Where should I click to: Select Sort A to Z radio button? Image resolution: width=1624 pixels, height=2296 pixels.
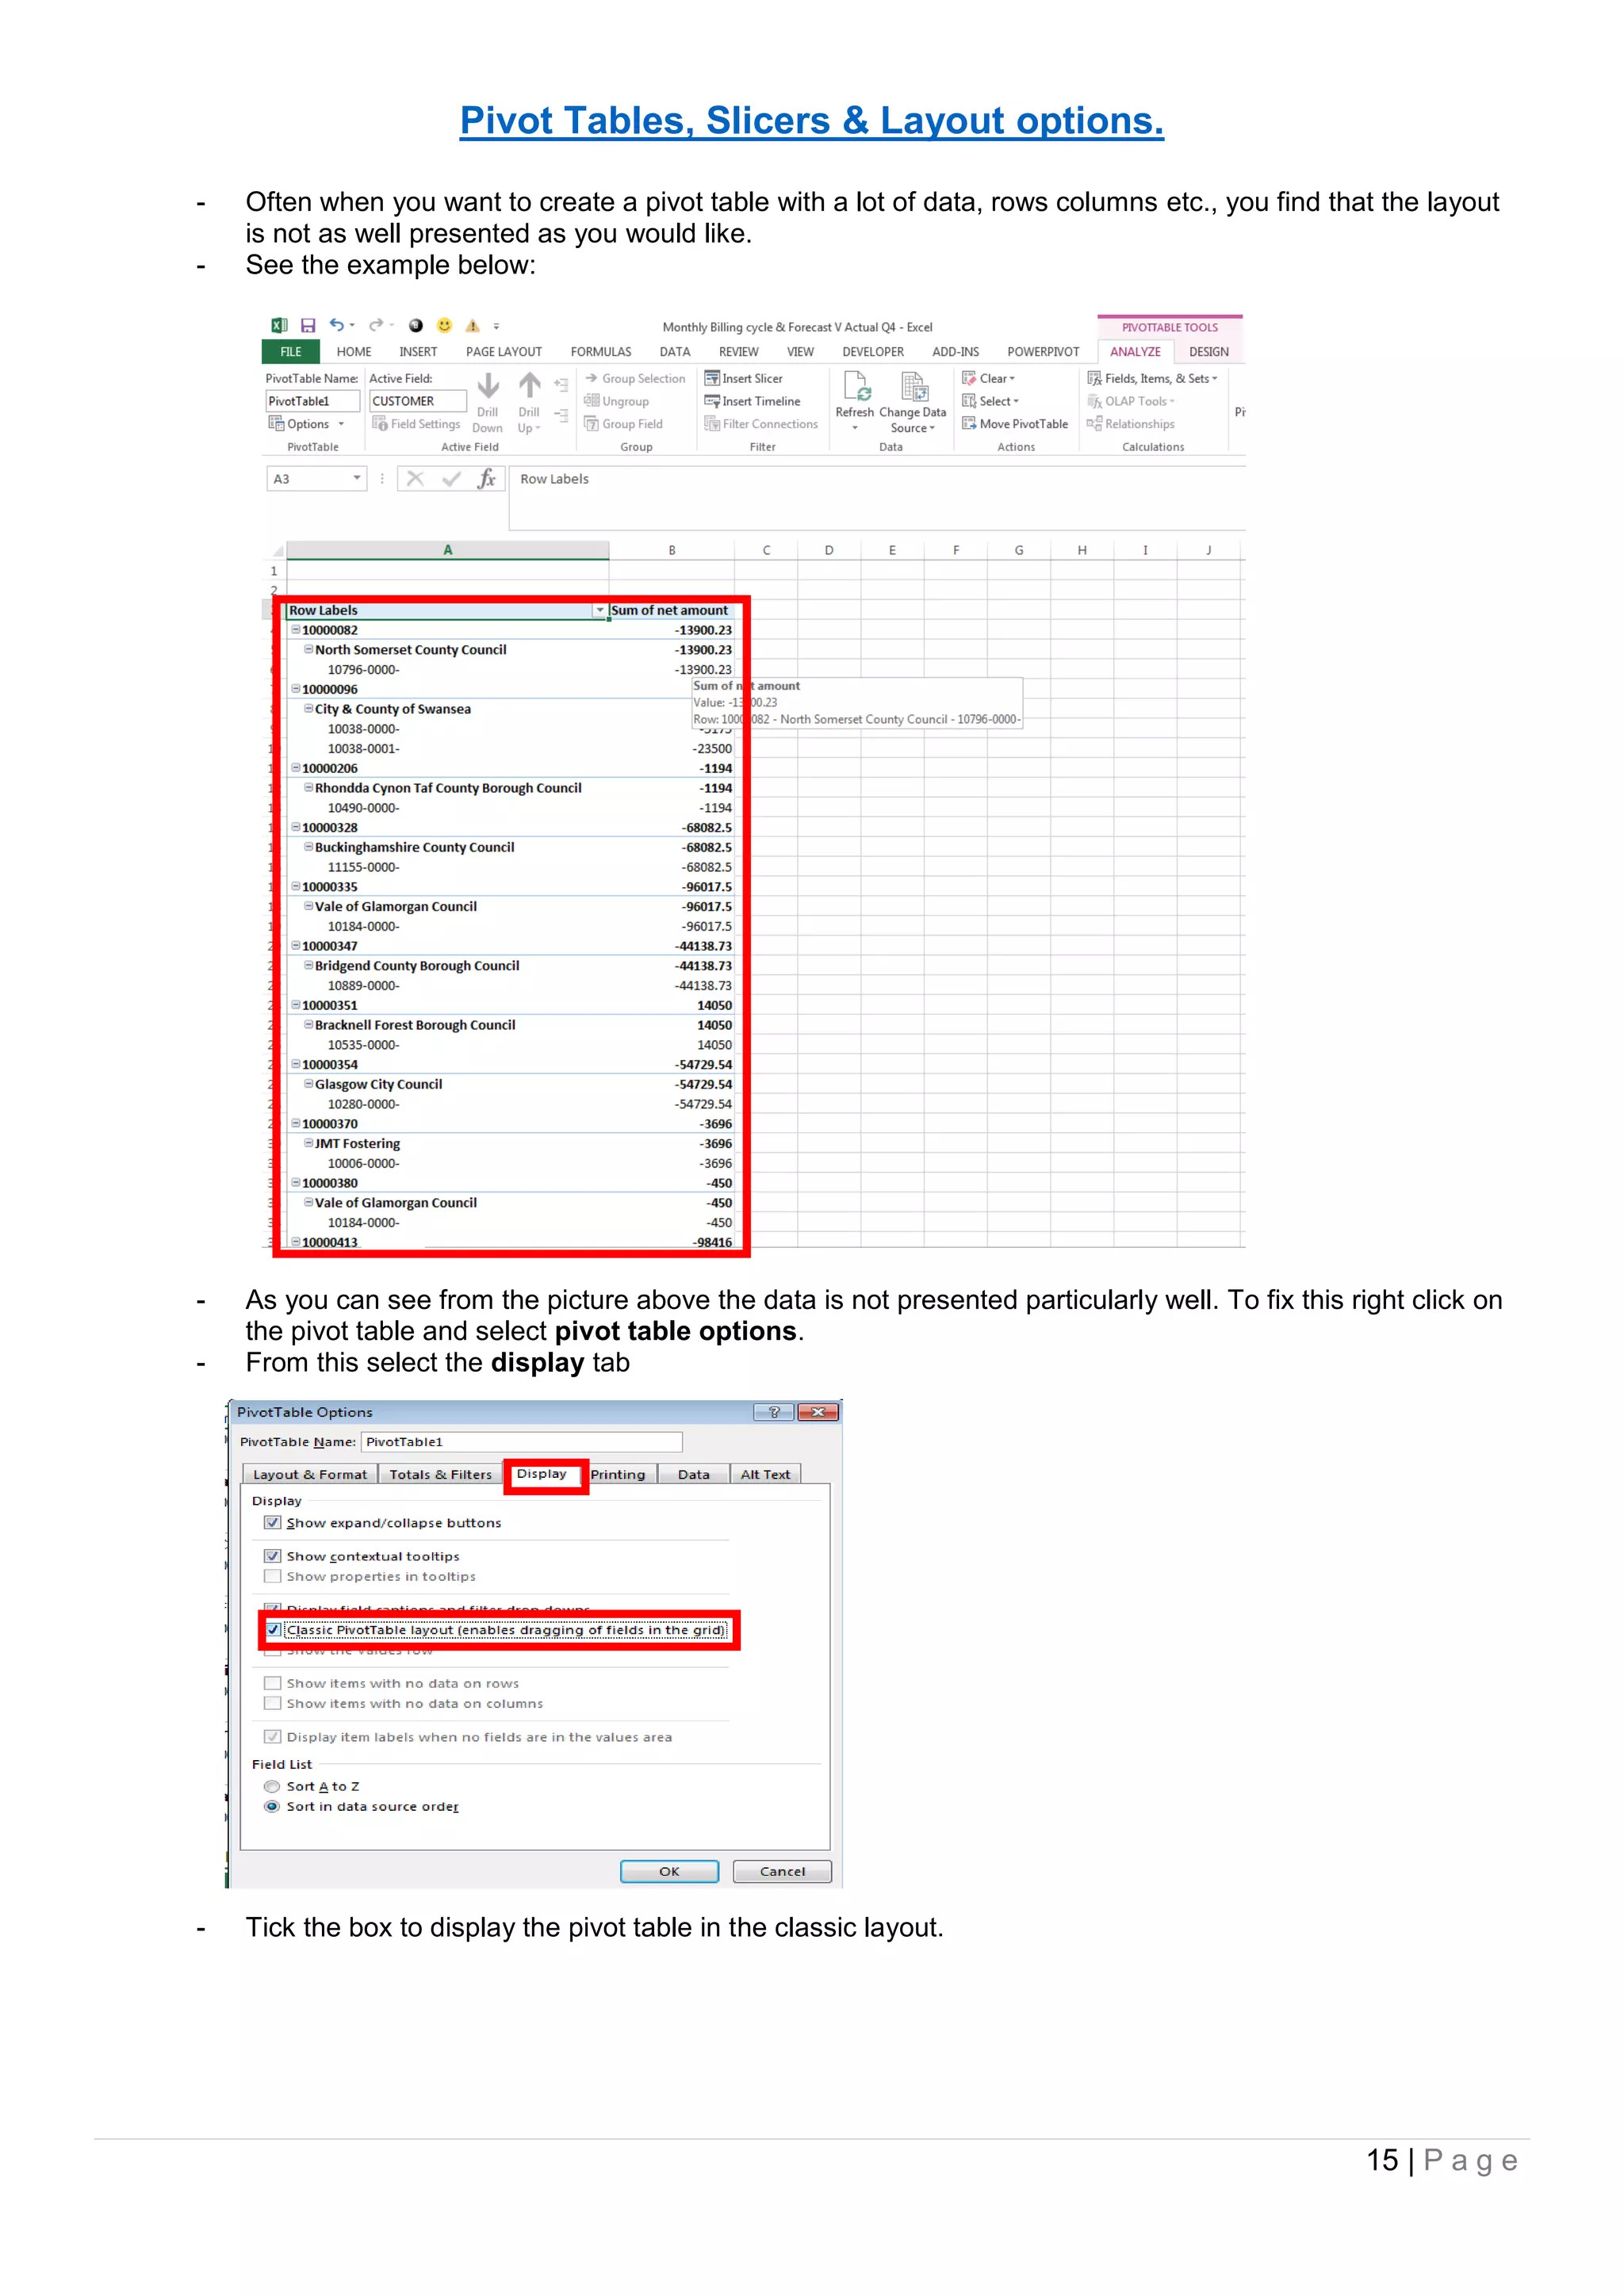tap(272, 1786)
